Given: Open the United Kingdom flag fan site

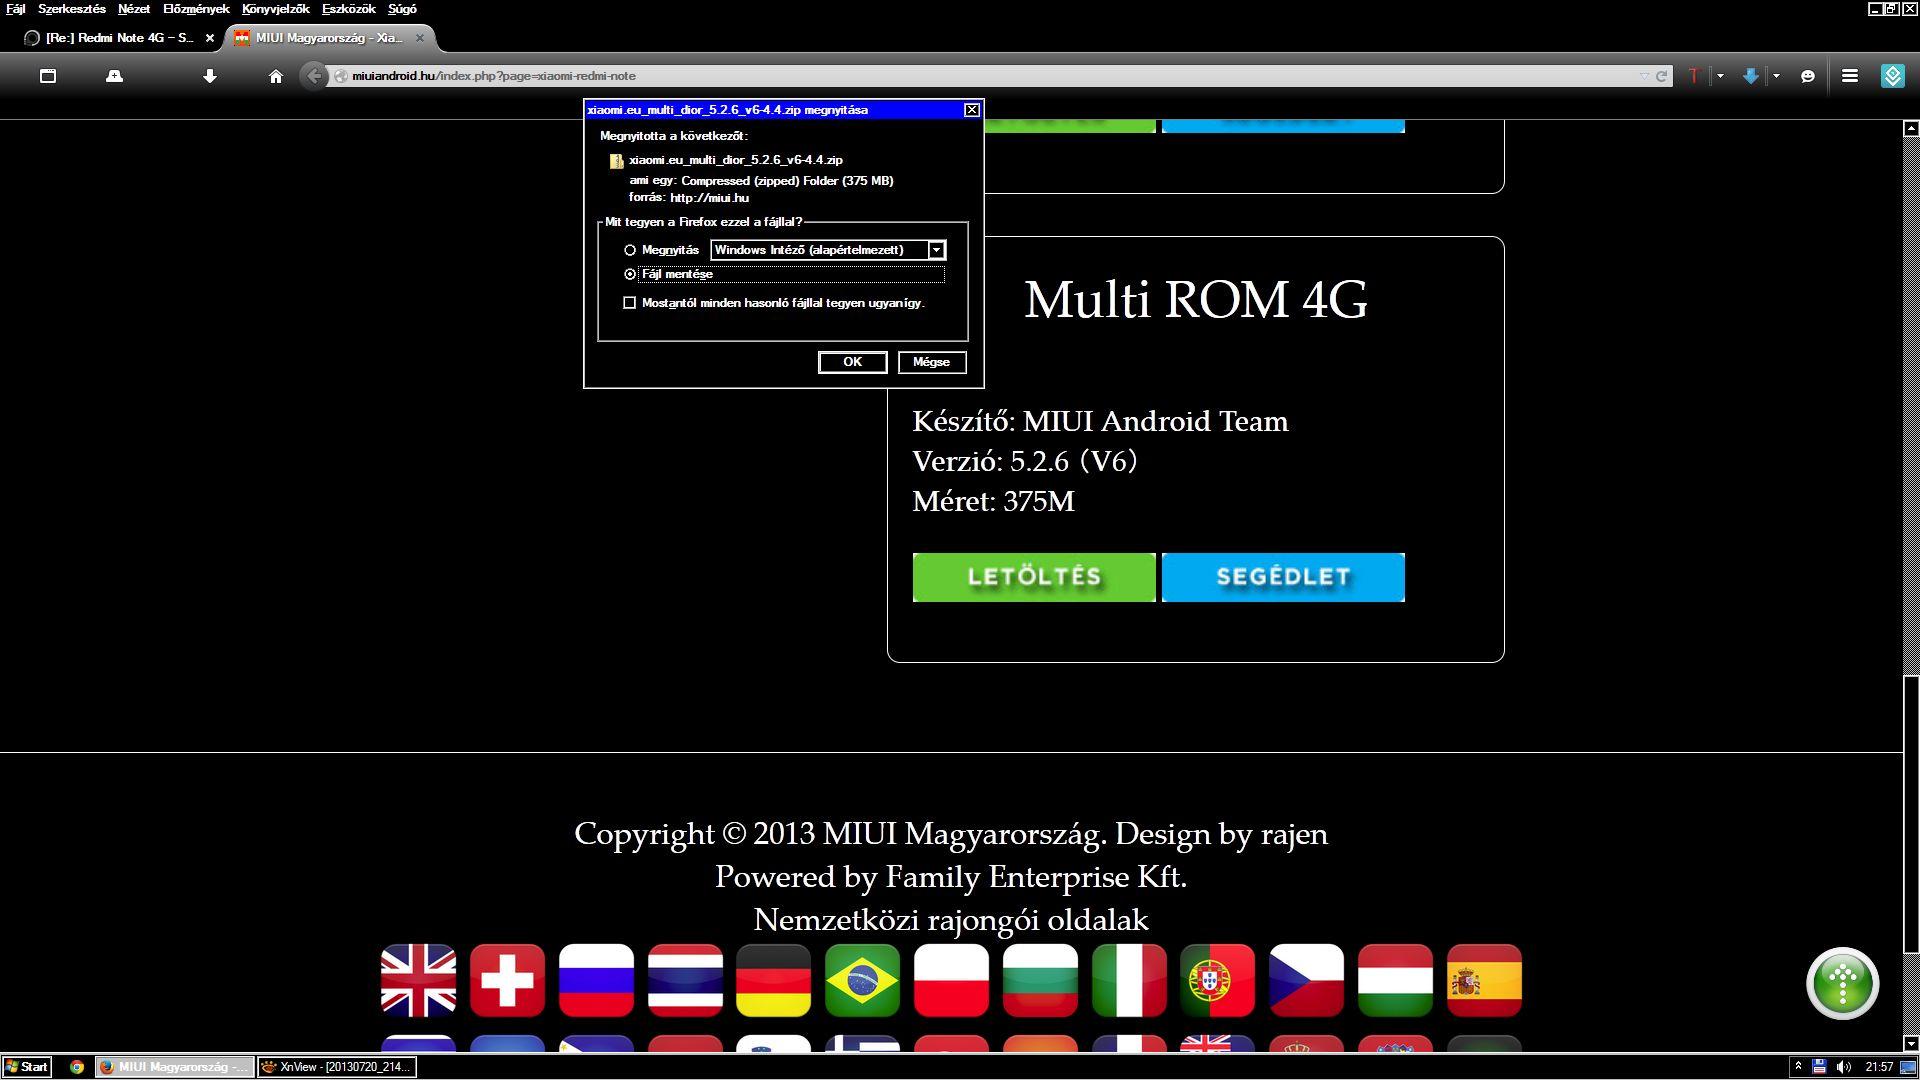Looking at the screenshot, I should 419,980.
